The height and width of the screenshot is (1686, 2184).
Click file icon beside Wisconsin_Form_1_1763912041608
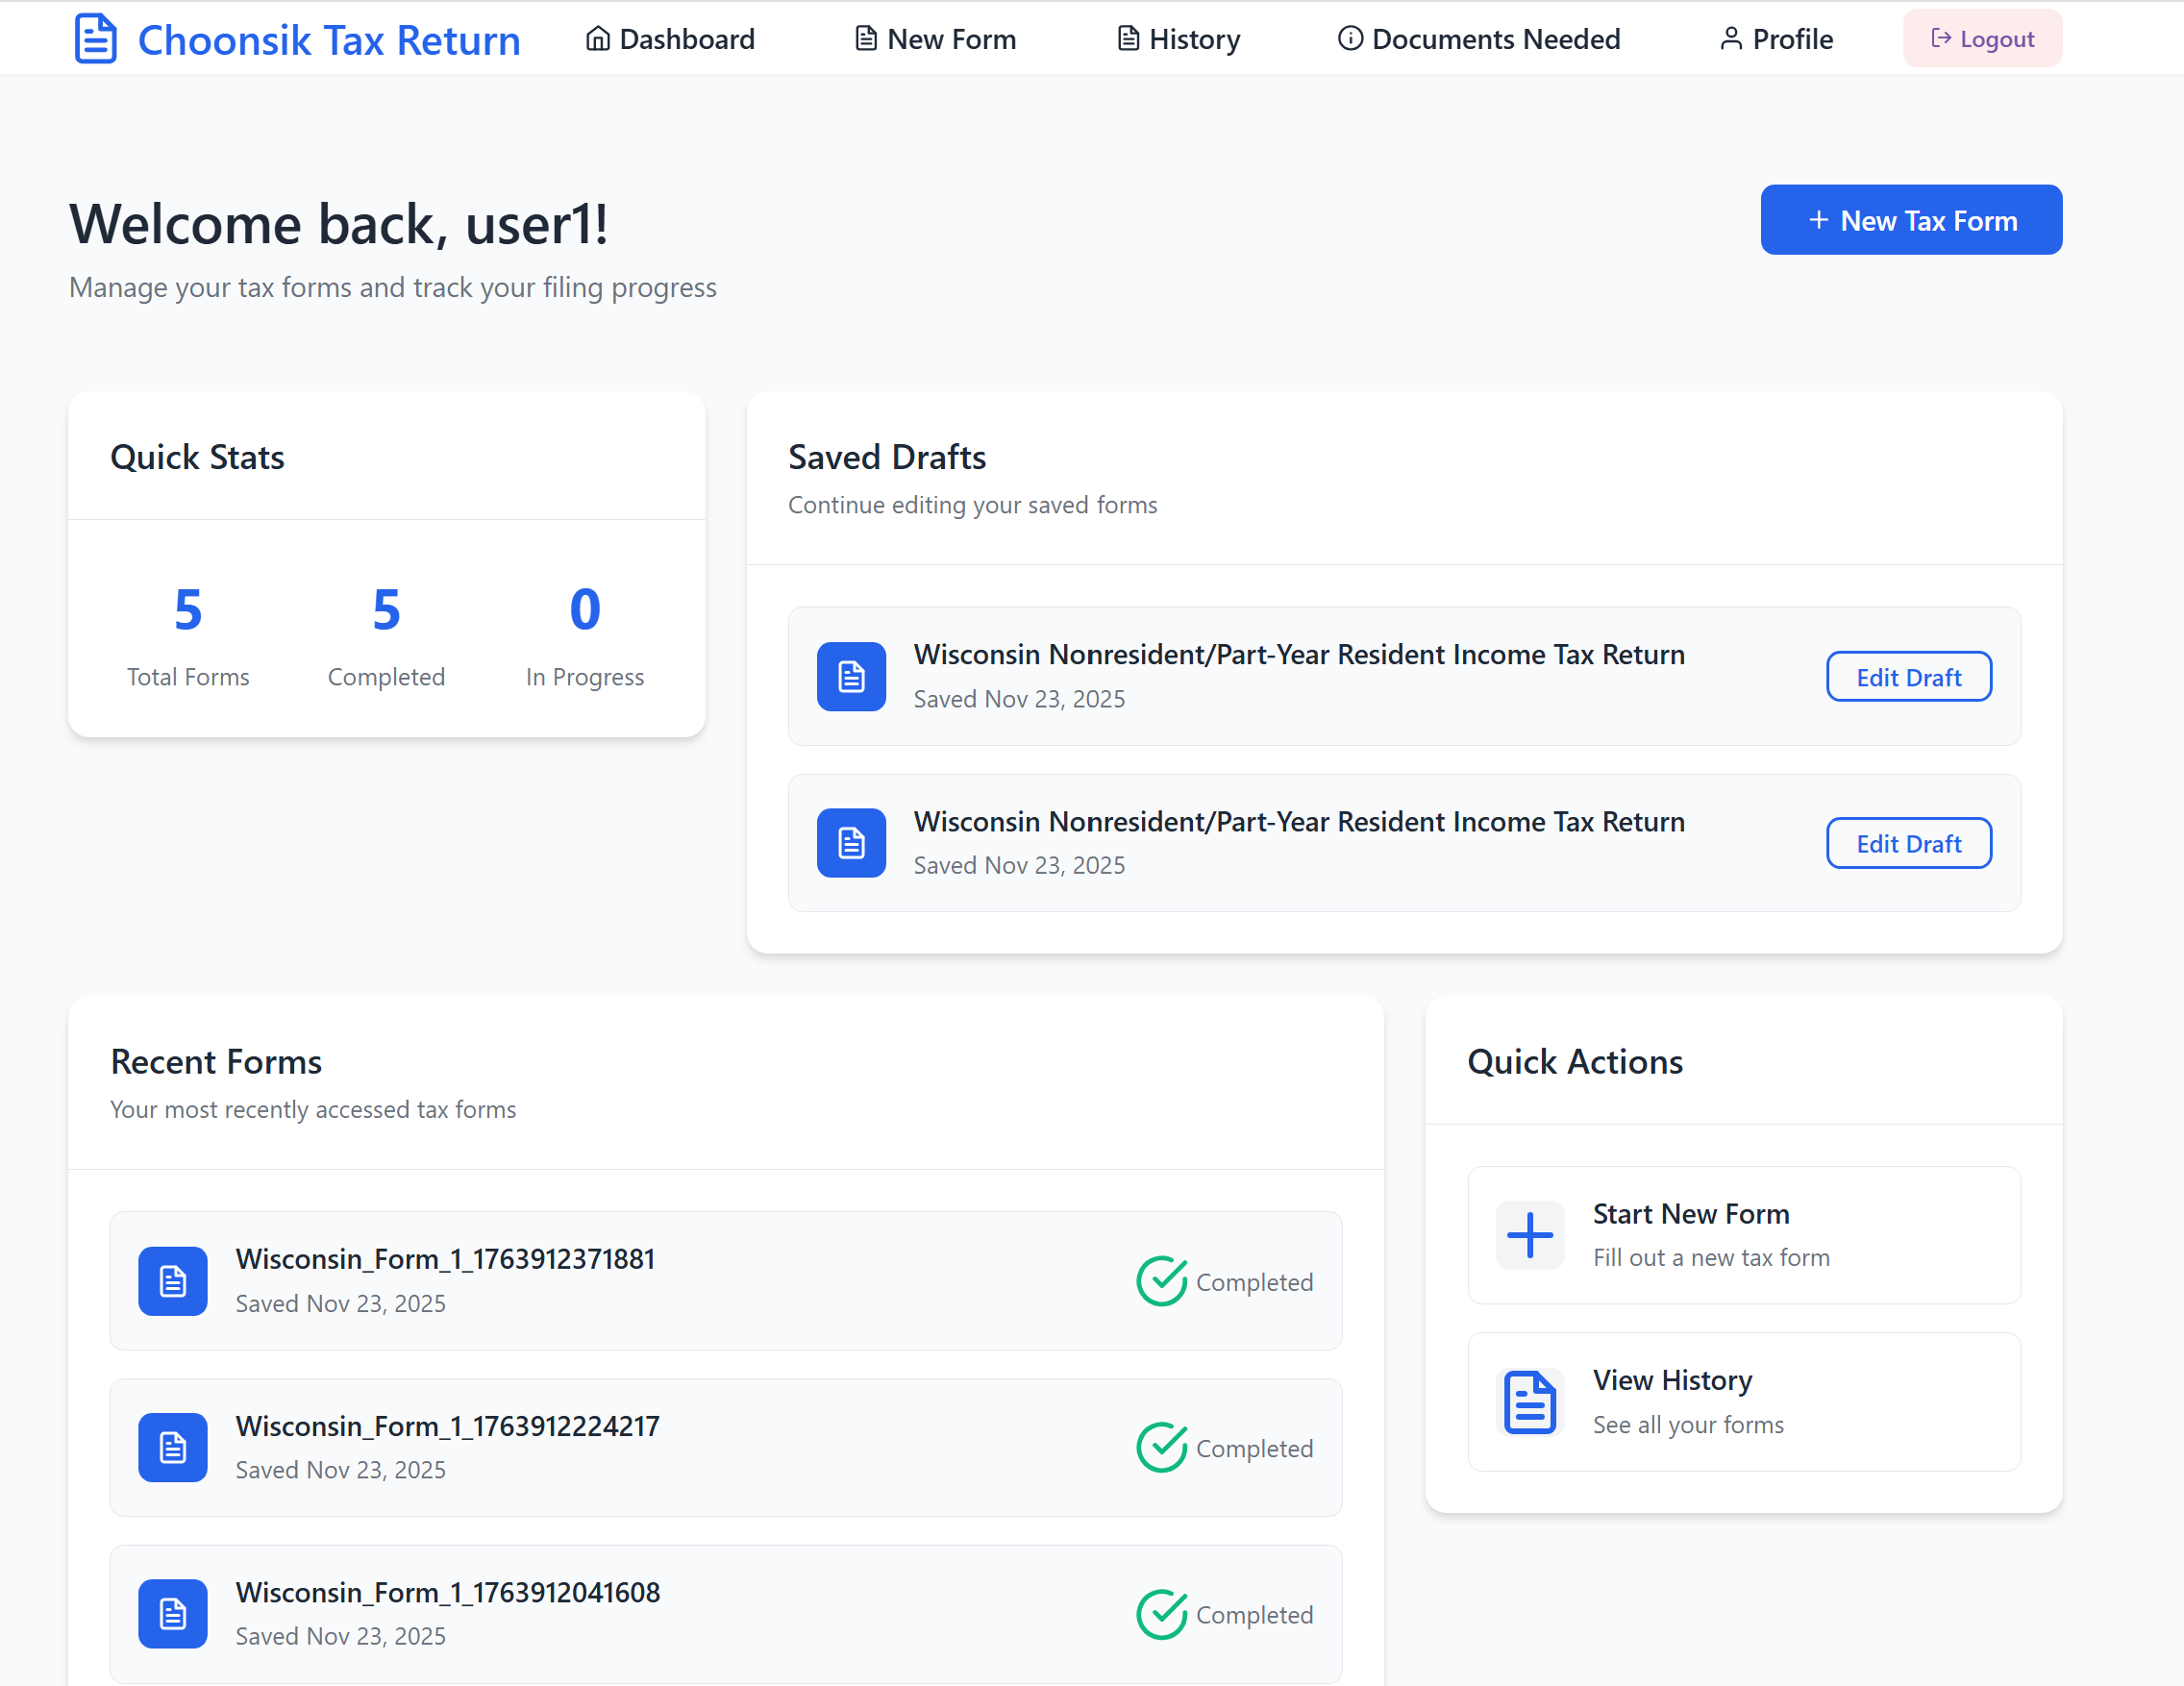pos(173,1613)
